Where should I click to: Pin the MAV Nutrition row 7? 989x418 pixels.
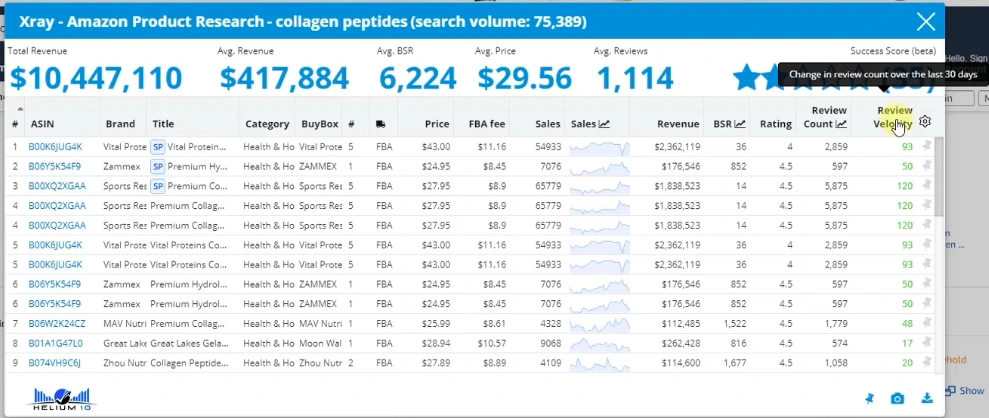pyautogui.click(x=927, y=323)
